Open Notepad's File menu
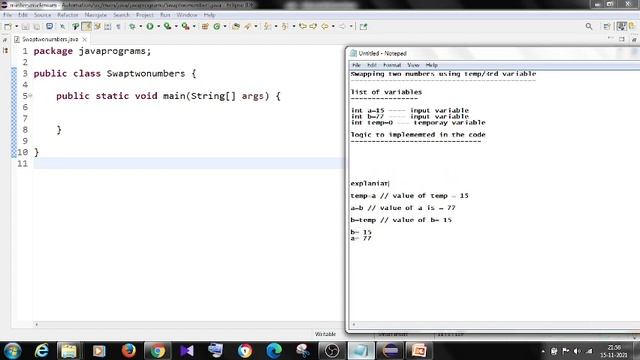This screenshot has height=360, width=640. [356, 65]
